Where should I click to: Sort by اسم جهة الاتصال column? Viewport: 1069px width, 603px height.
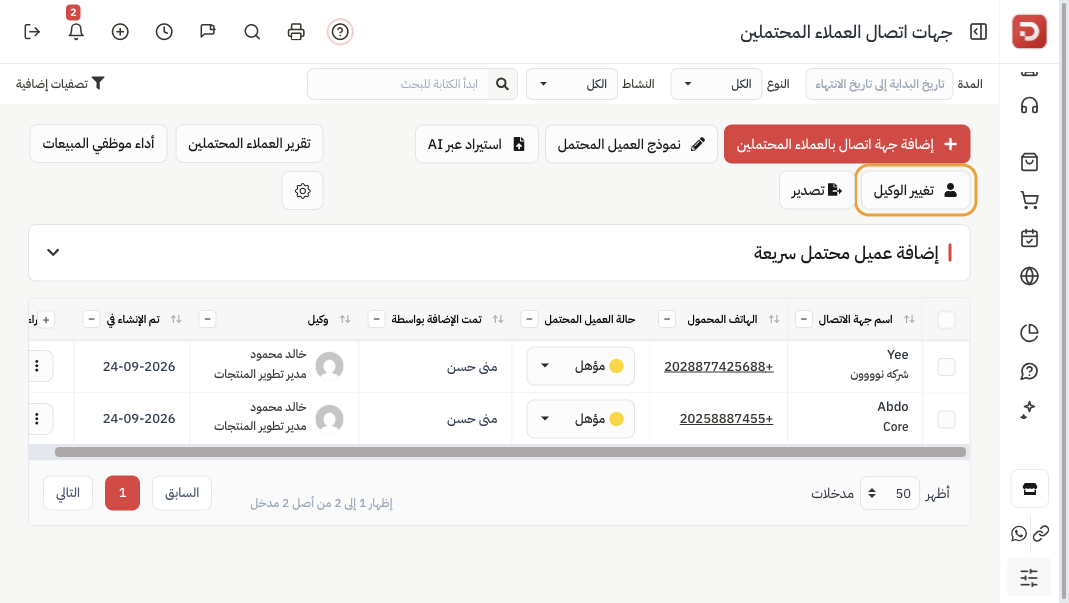(909, 319)
